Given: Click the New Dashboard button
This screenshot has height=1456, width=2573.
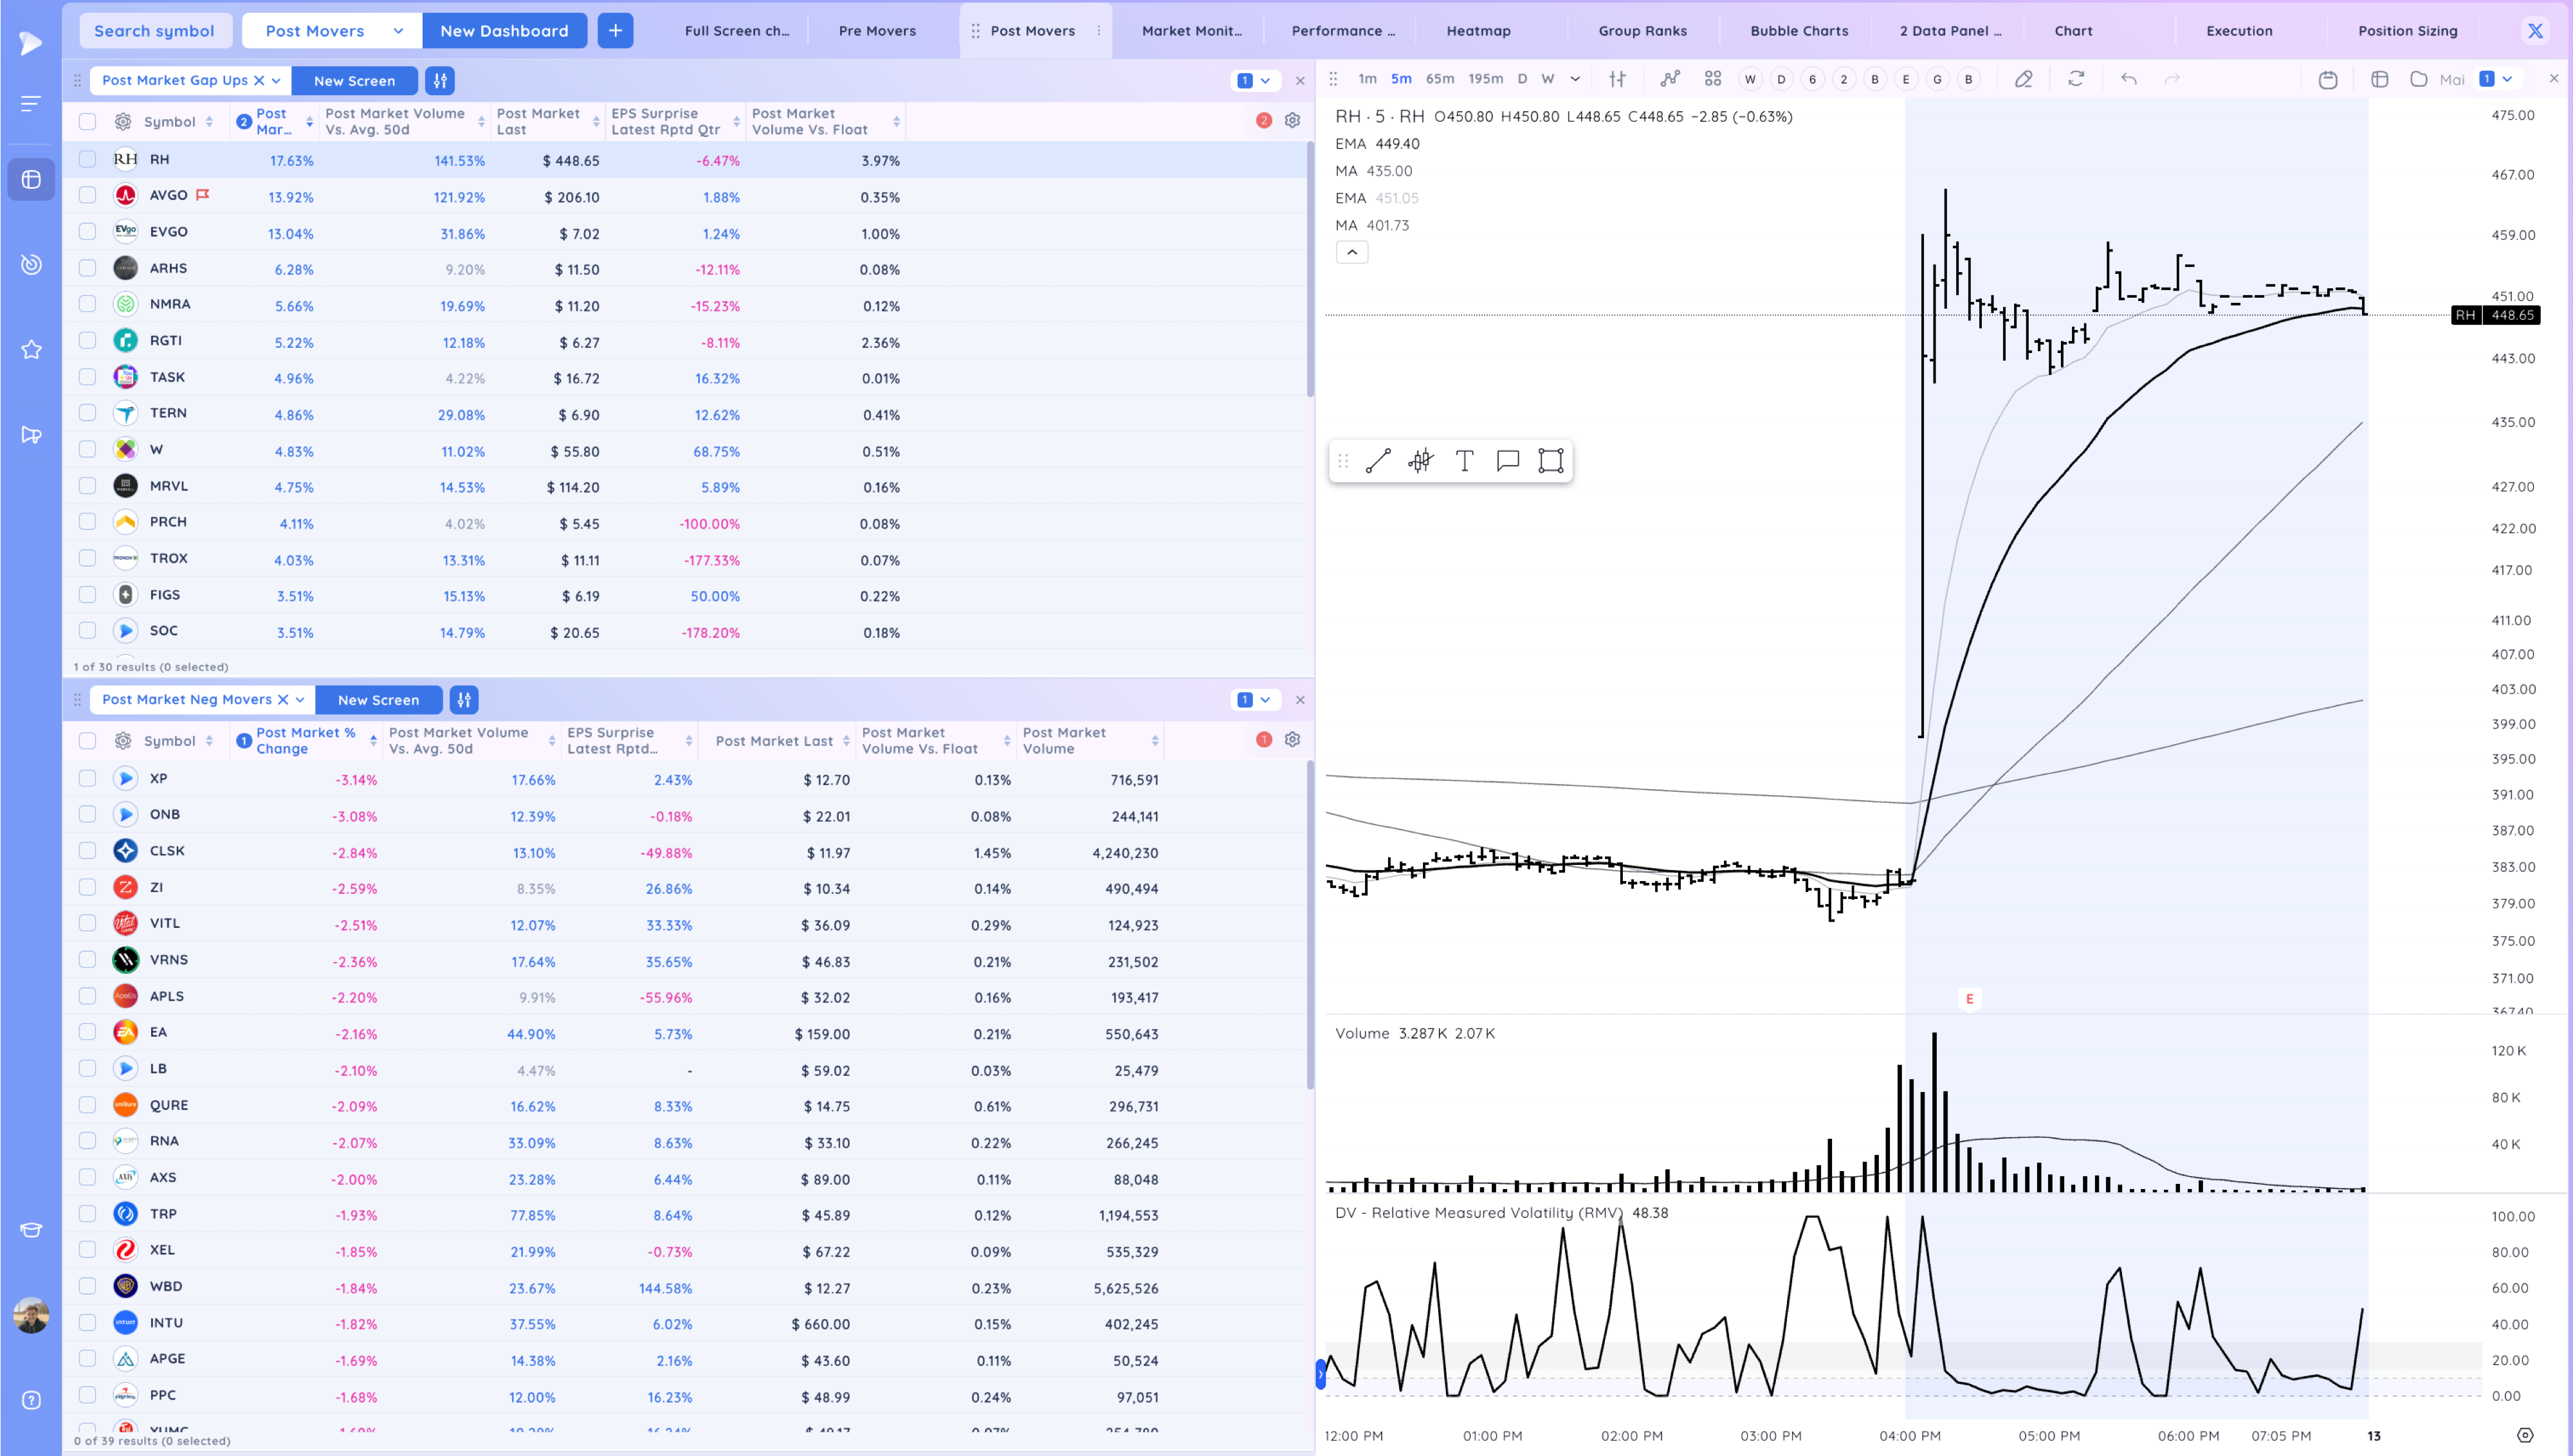Looking at the screenshot, I should coord(504,31).
